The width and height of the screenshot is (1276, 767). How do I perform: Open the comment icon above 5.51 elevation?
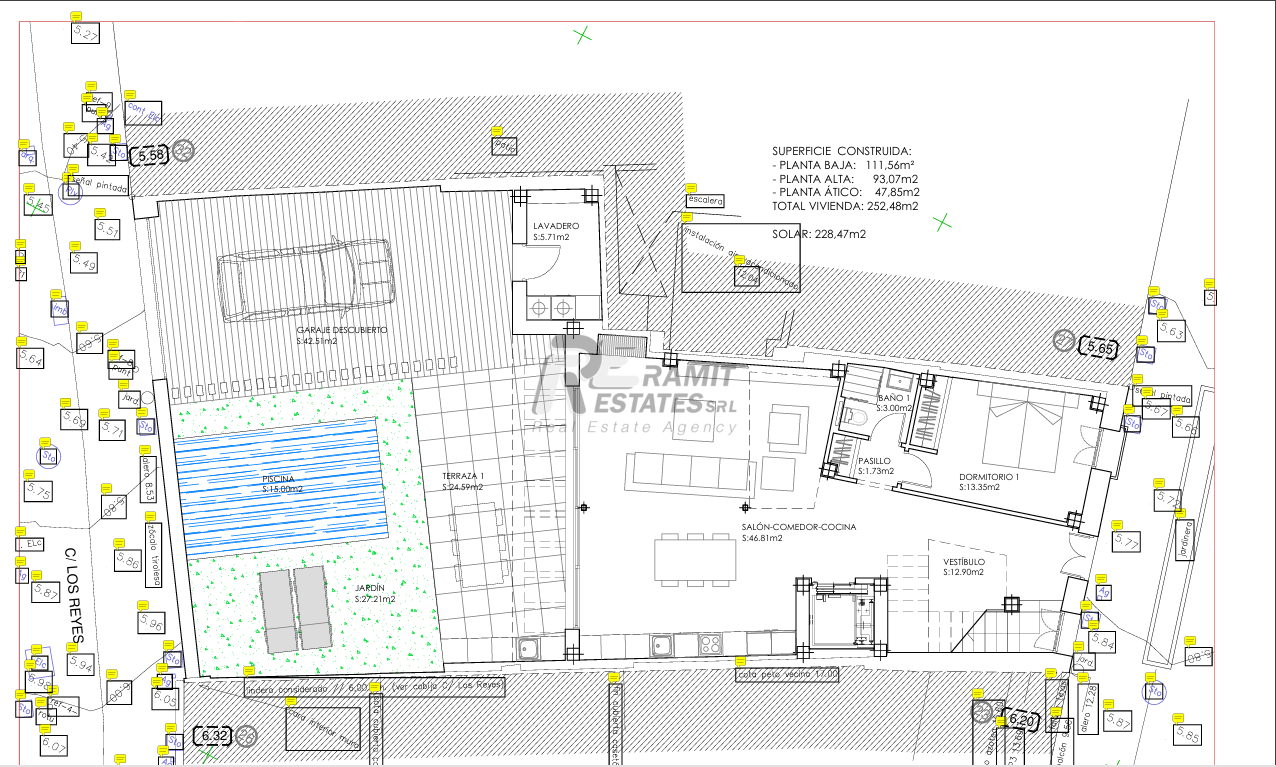pos(100,213)
